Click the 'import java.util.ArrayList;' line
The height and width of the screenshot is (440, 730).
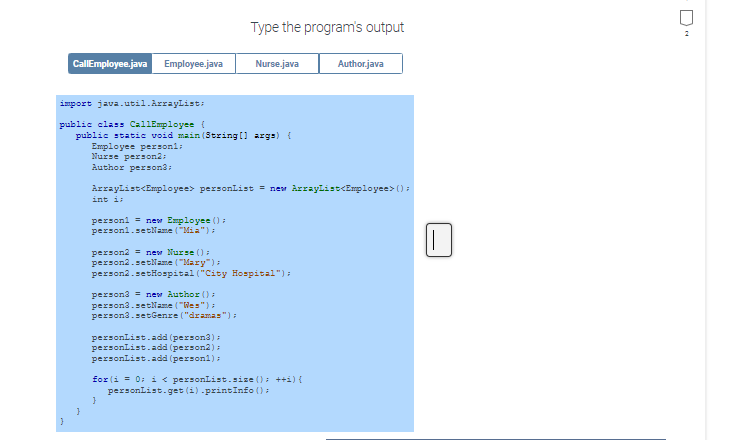point(132,103)
